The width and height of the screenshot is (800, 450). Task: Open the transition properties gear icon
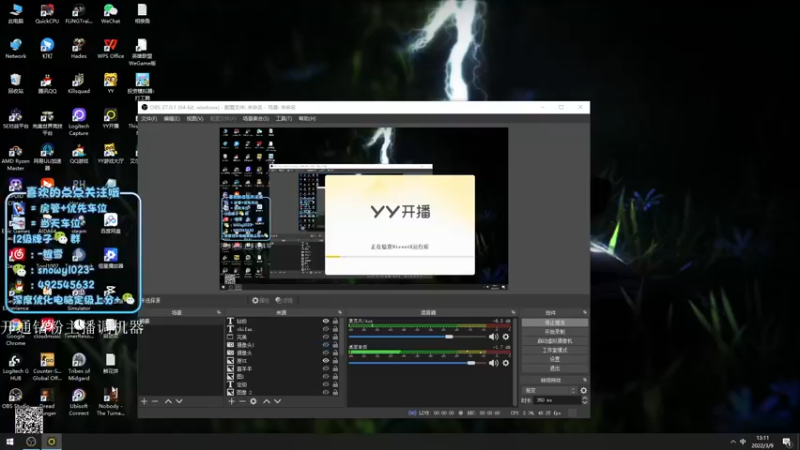point(584,390)
